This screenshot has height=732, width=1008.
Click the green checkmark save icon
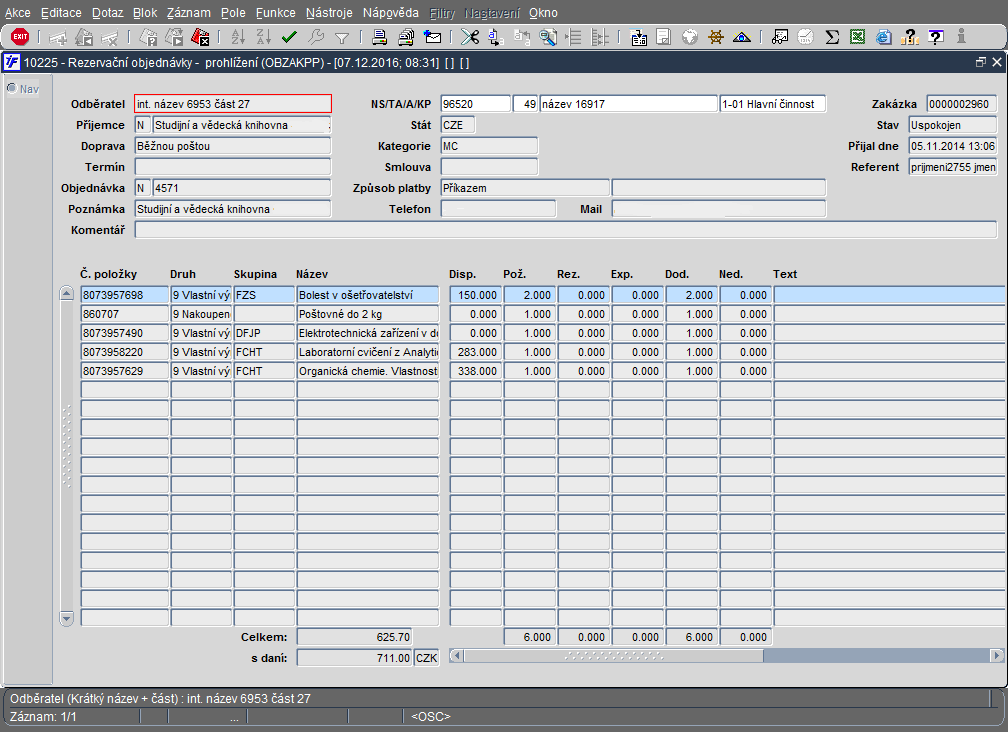click(x=289, y=37)
